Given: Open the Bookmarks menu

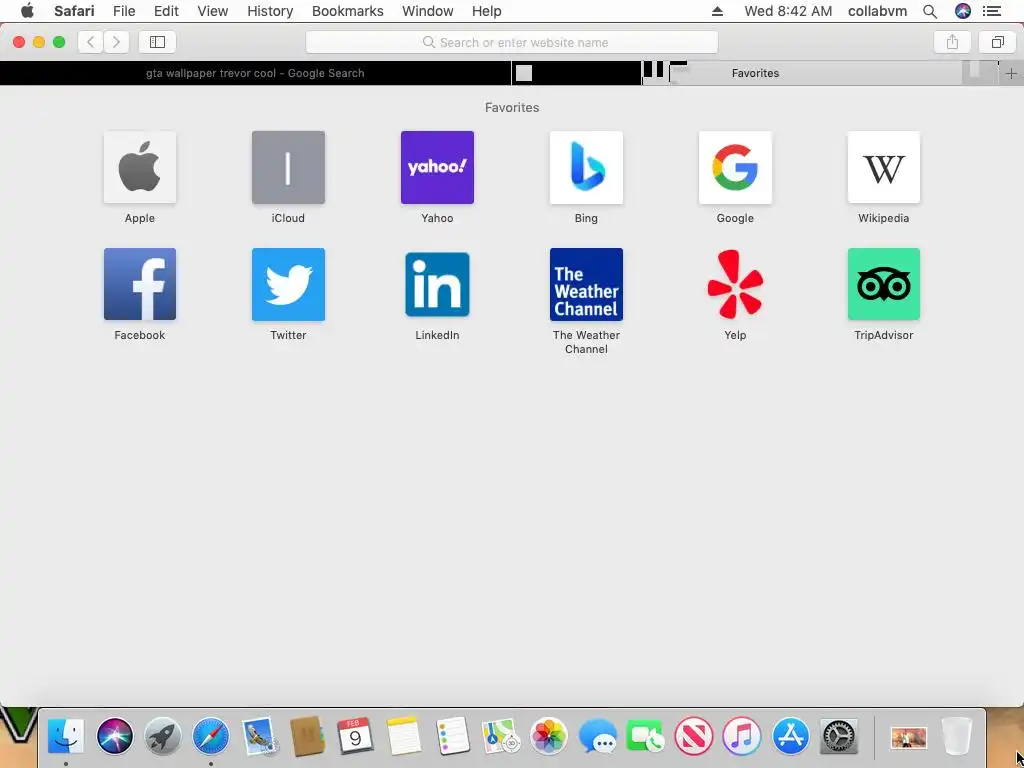Looking at the screenshot, I should tap(347, 11).
